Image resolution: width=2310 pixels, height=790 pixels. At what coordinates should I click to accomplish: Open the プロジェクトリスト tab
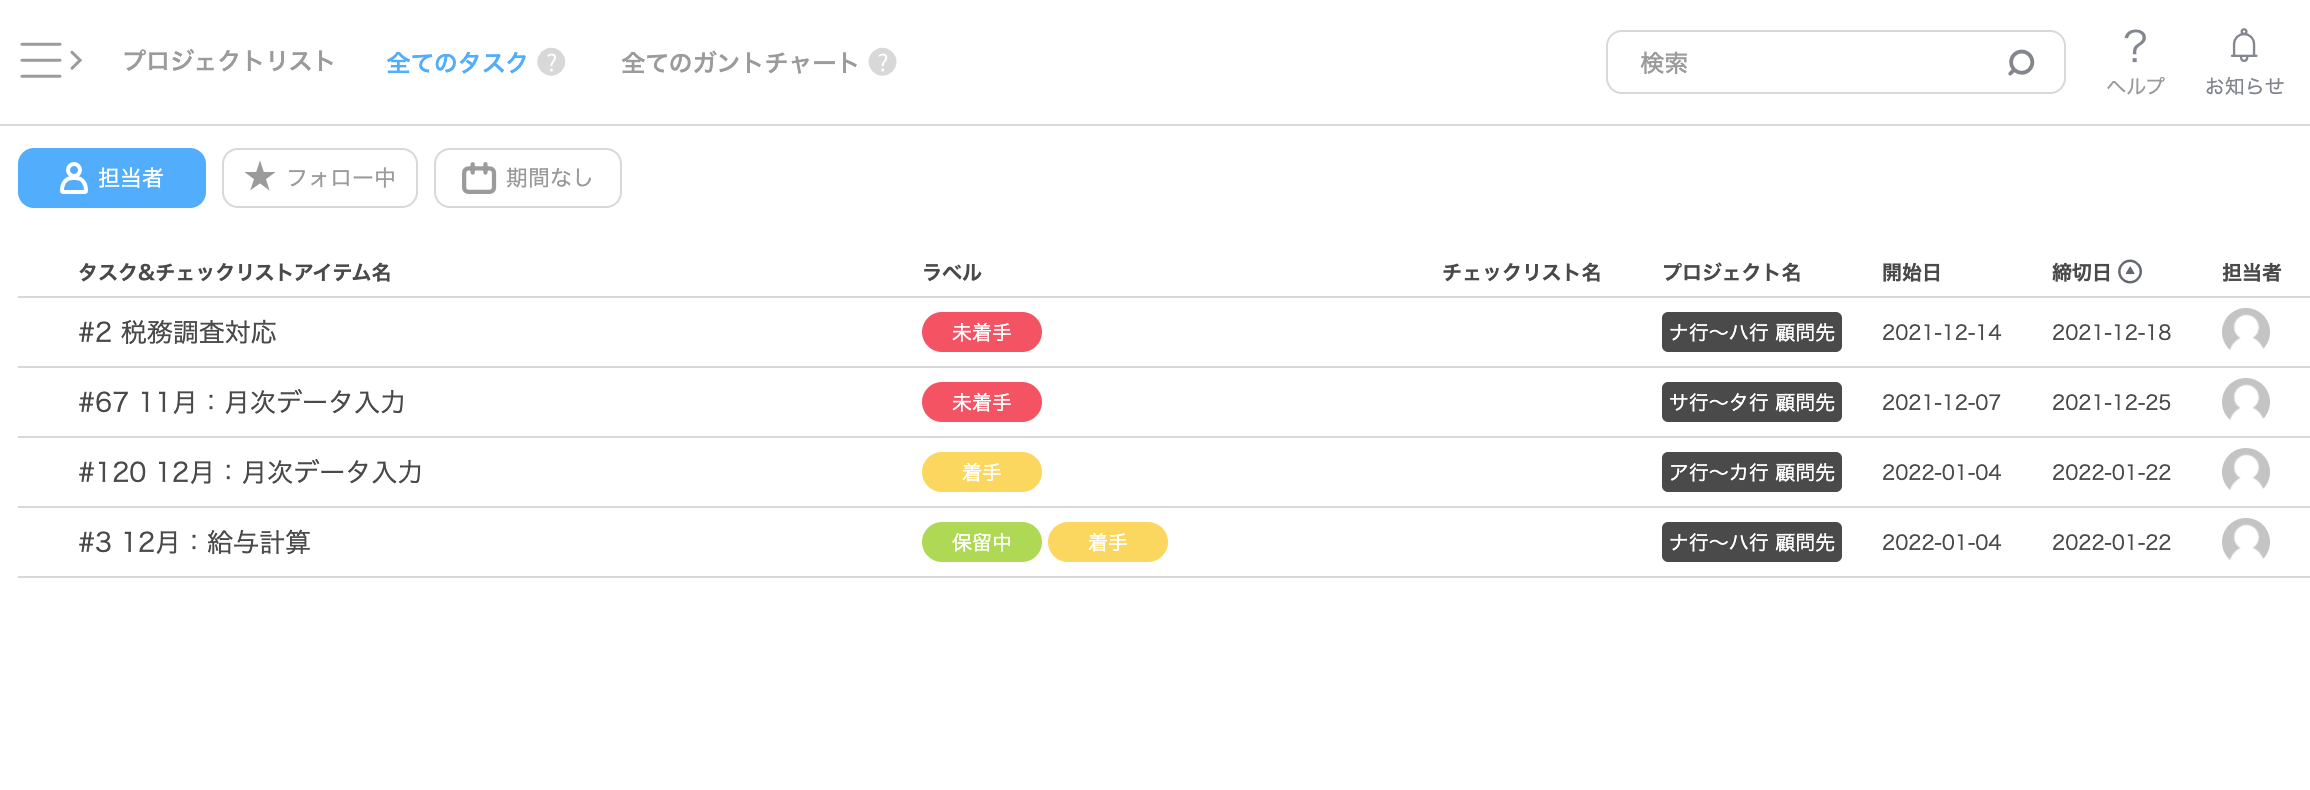click(228, 62)
